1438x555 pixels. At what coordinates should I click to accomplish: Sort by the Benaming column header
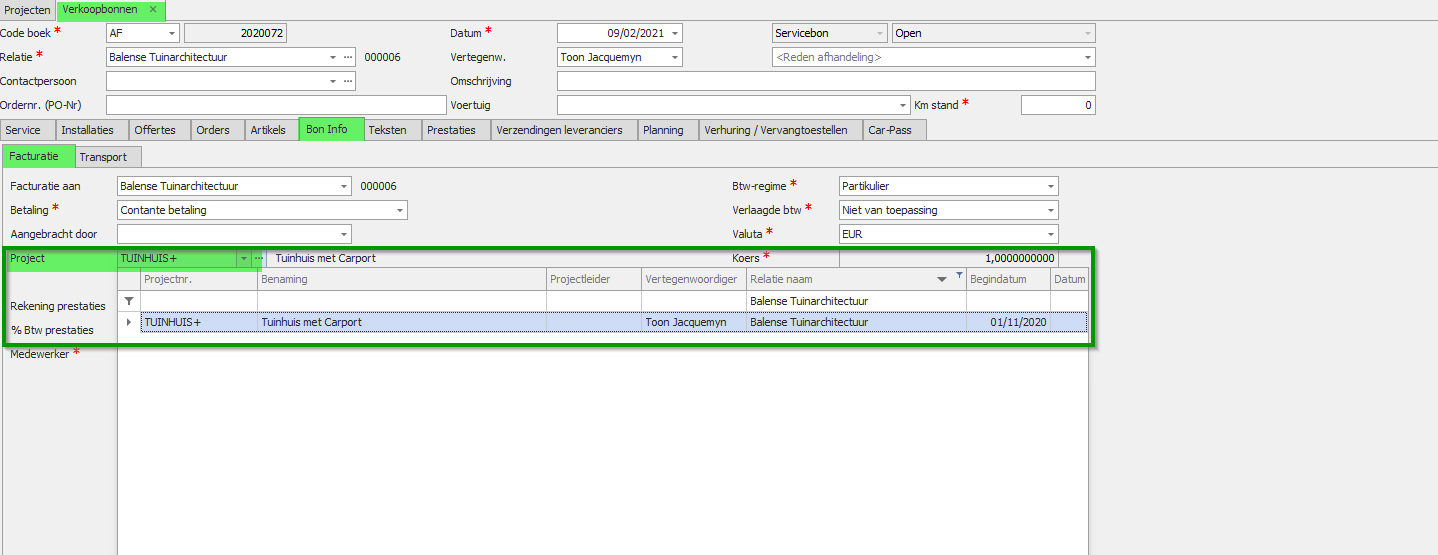coord(402,280)
